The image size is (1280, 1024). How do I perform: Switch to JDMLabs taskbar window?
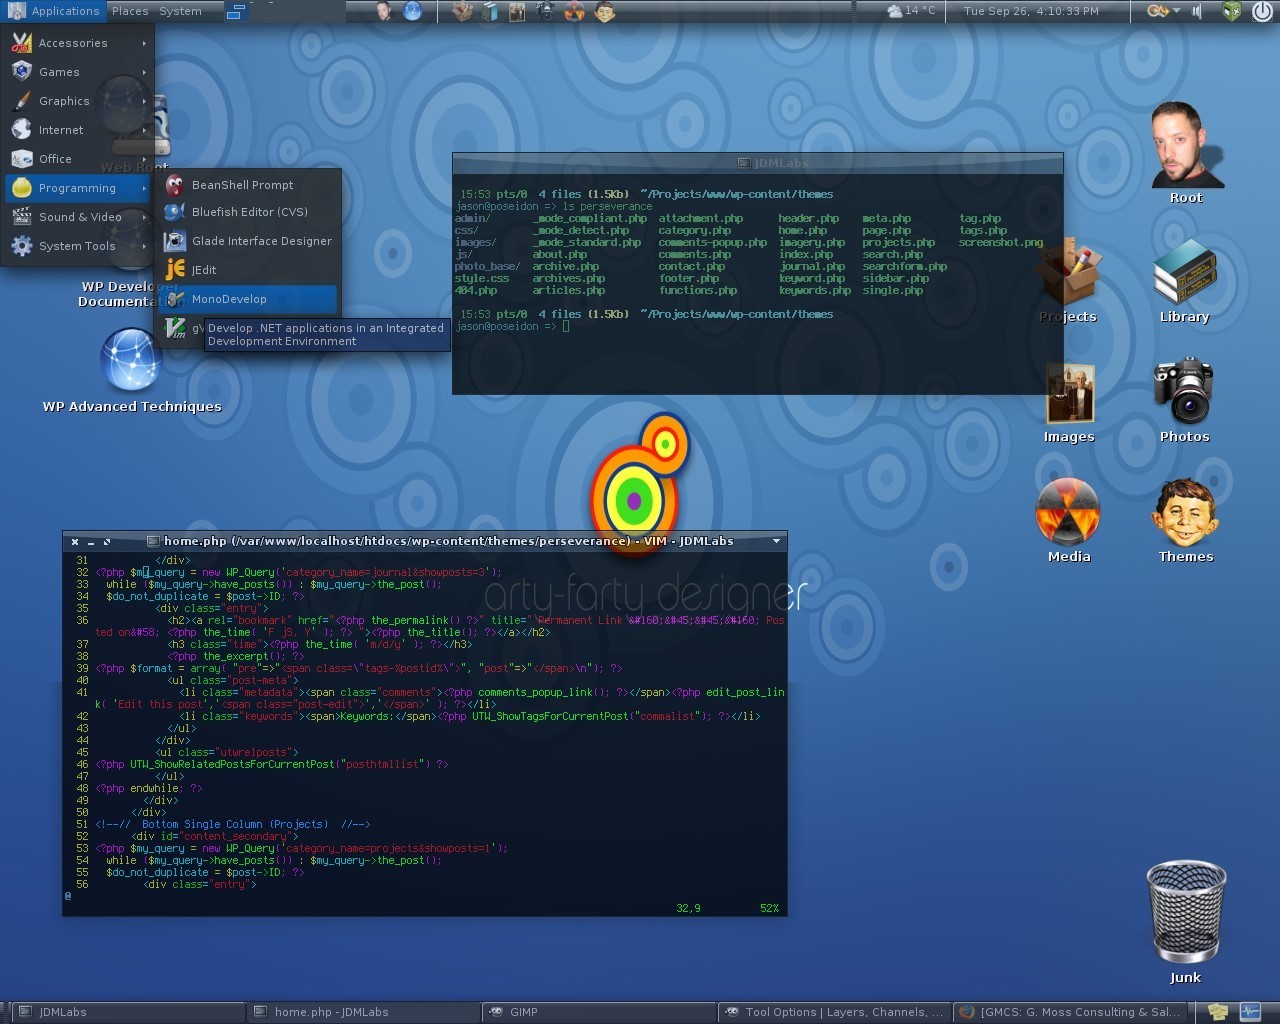[x=128, y=1012]
